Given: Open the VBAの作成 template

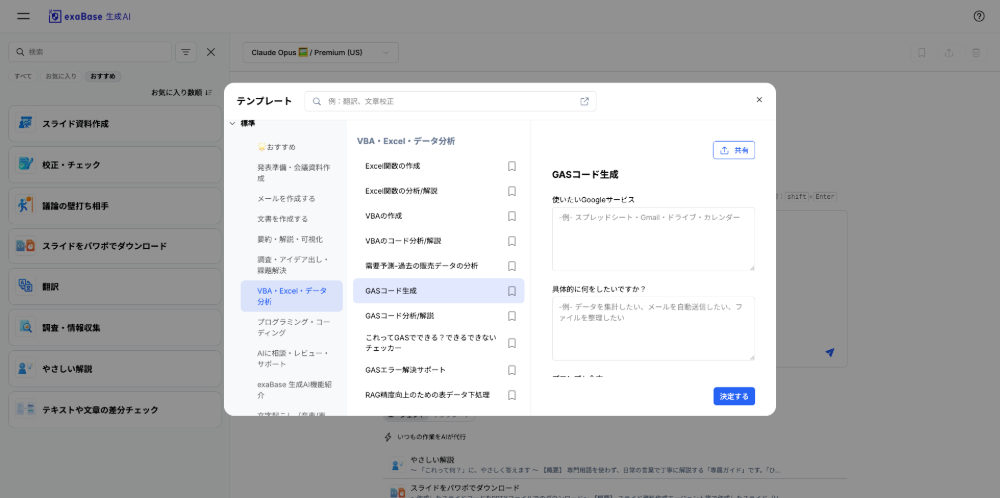Looking at the screenshot, I should pos(439,216).
